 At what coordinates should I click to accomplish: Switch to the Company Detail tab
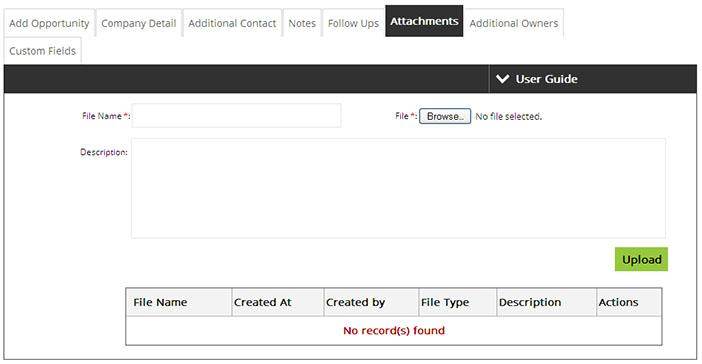coord(138,23)
